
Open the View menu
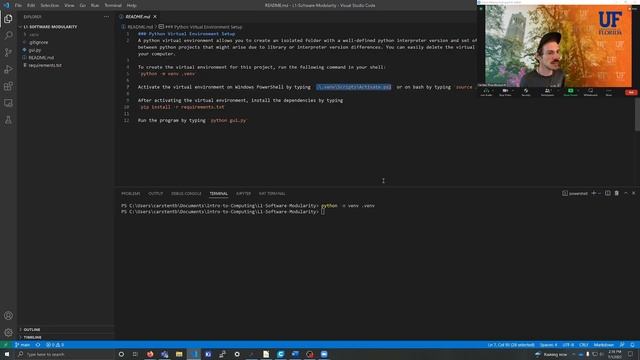click(69, 5)
